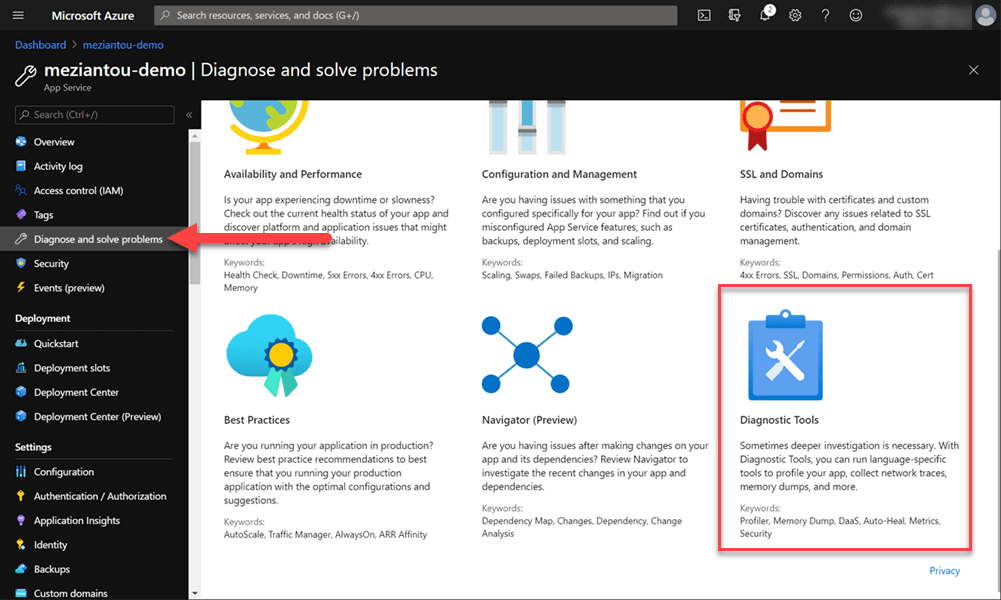This screenshot has height=600, width=1001.
Task: Open the feedback smiley icon
Action: (x=855, y=15)
